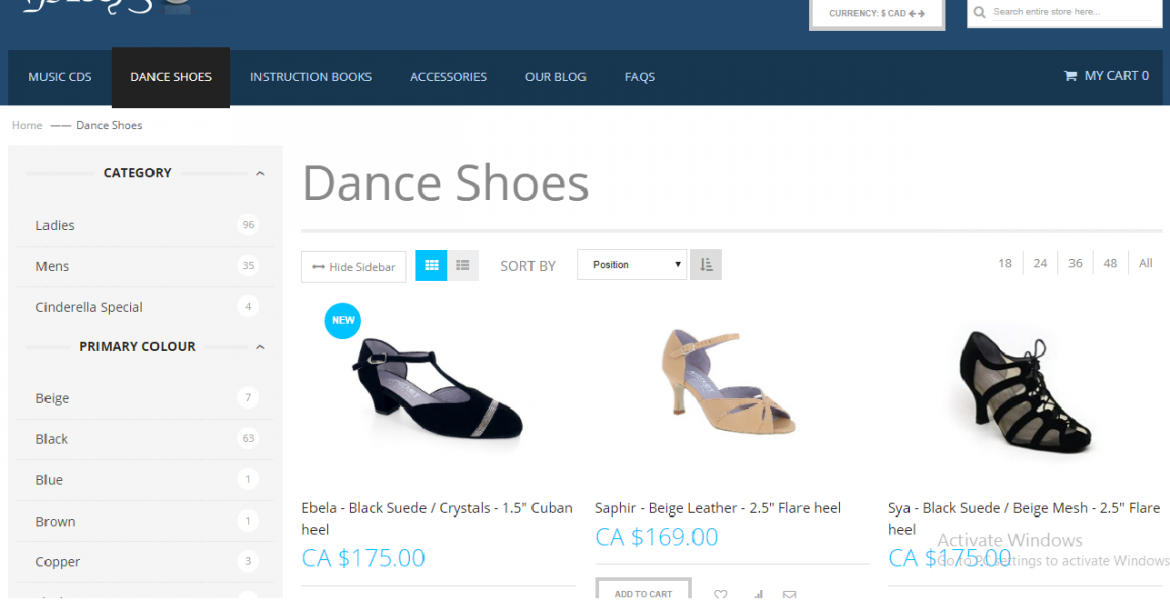Collapse the Category filter section
The width and height of the screenshot is (1170, 600).
pyautogui.click(x=260, y=173)
